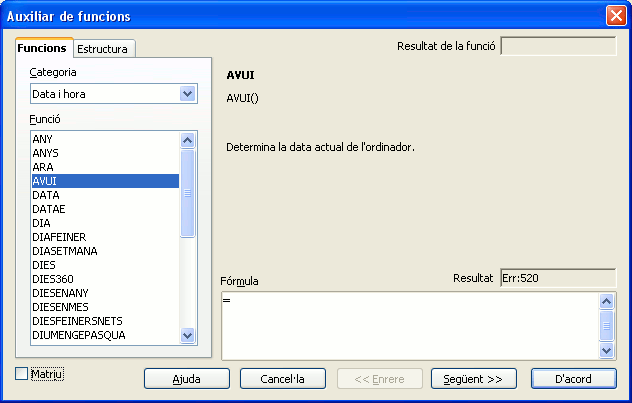Viewport: 632px width, 403px height.
Task: Pick the DIUMENGEPASQUA function
Action: 78,335
